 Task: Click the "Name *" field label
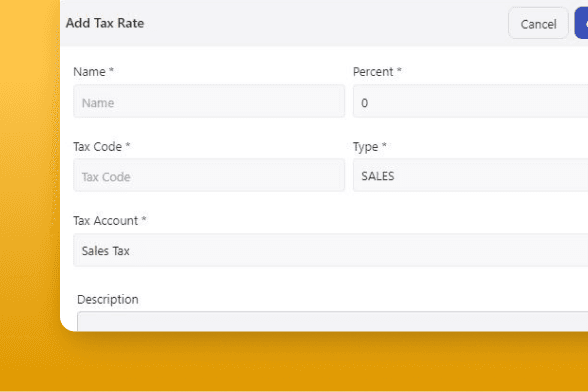[x=93, y=71]
